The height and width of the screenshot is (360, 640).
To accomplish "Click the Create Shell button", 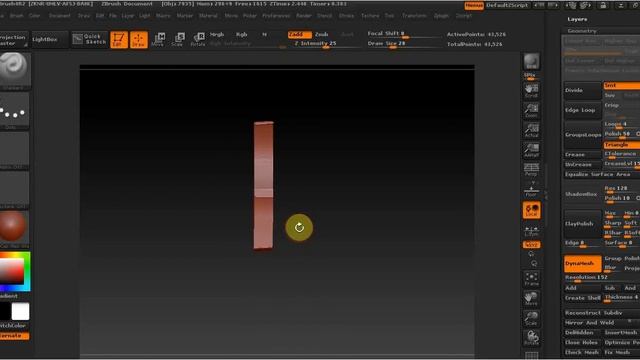I will tap(582, 298).
